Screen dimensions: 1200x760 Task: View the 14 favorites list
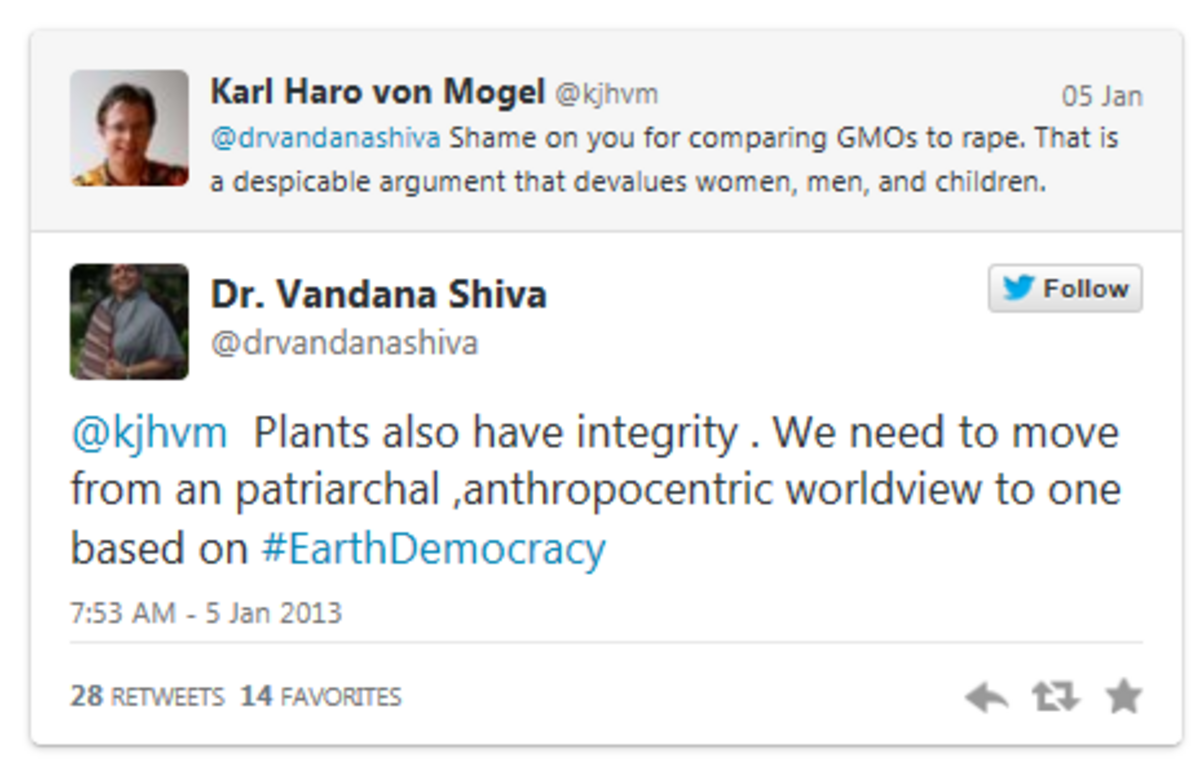tap(320, 696)
